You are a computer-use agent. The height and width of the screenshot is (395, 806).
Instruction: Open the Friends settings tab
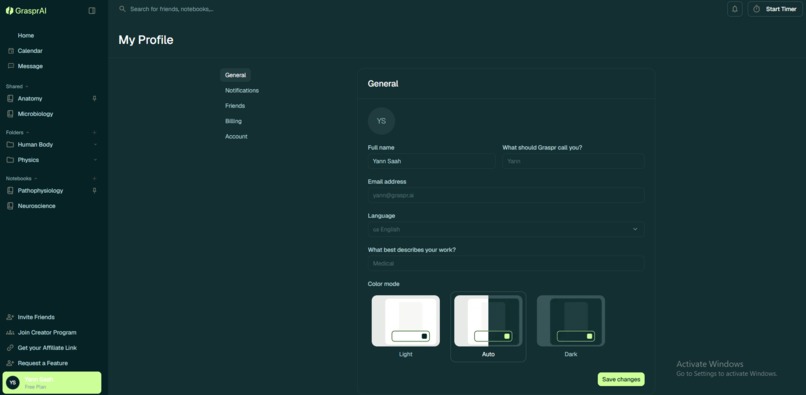235,106
